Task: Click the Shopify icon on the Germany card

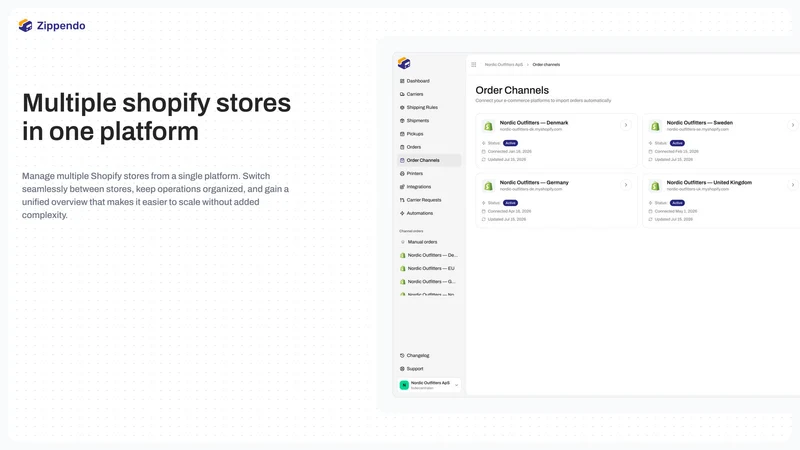Action: (488, 186)
